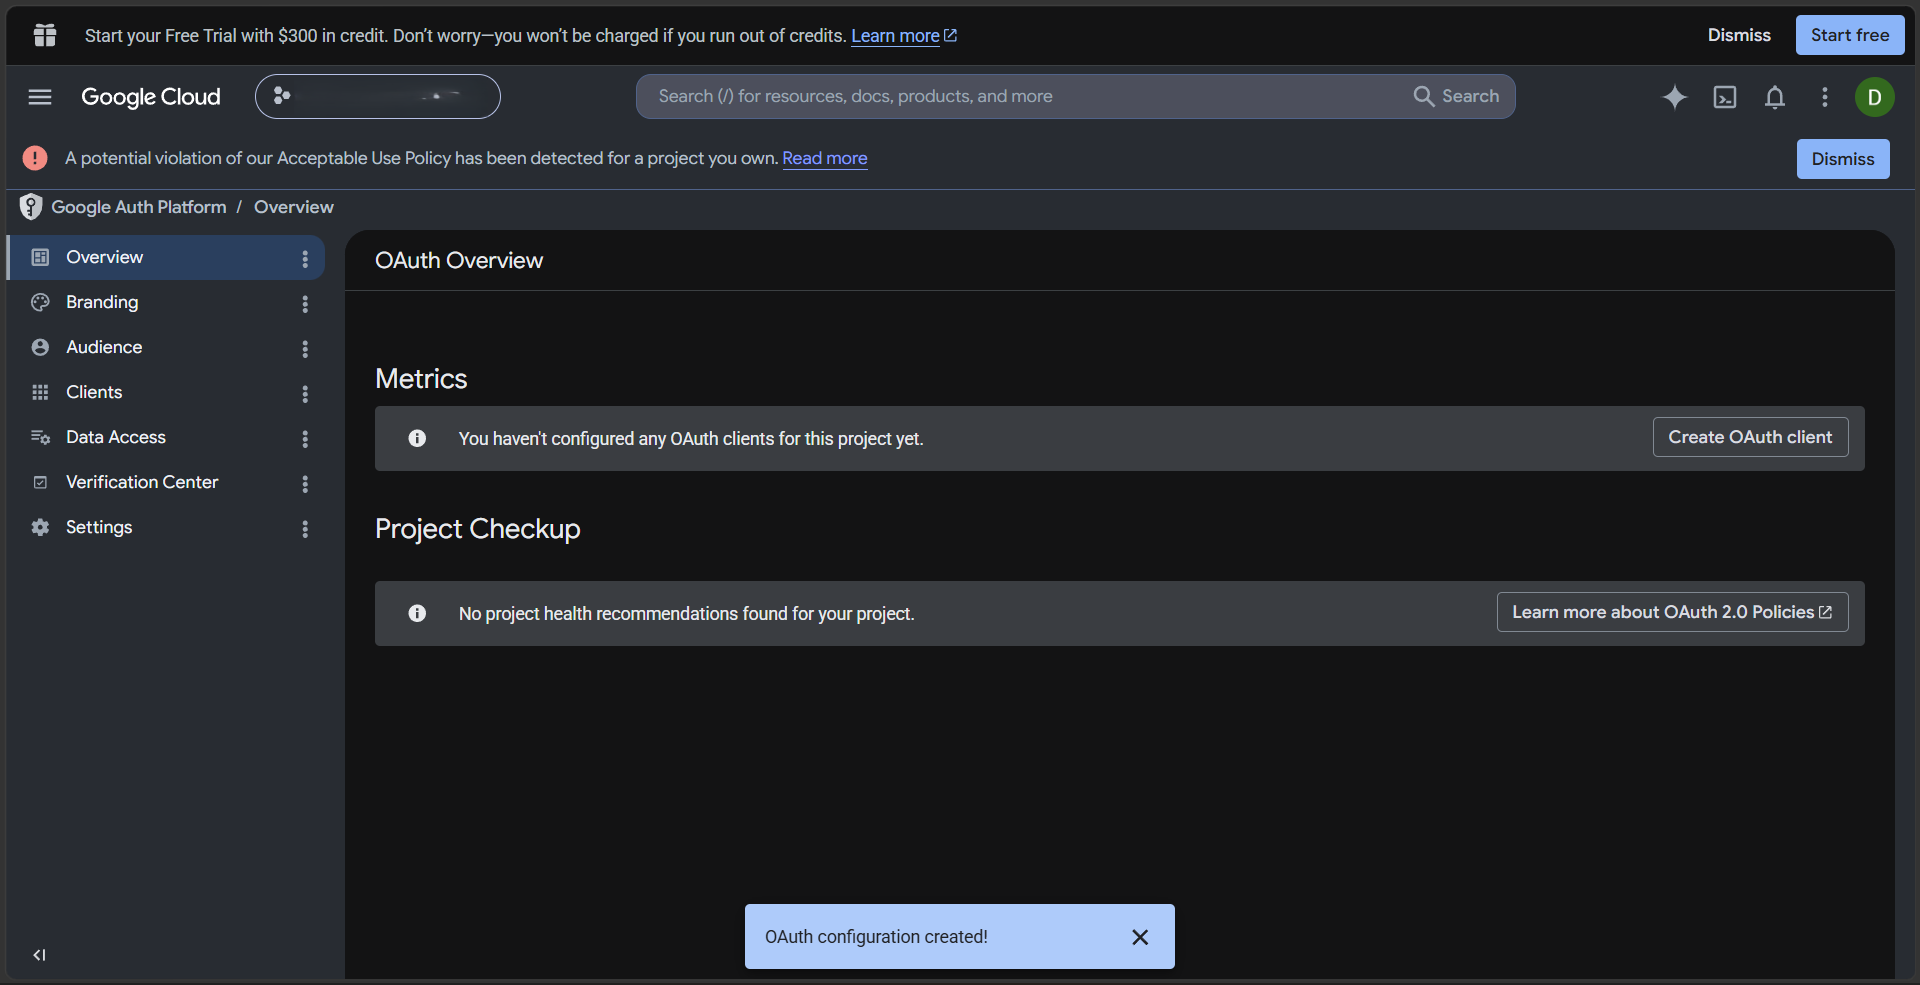Open notifications bell icon

coord(1775,97)
